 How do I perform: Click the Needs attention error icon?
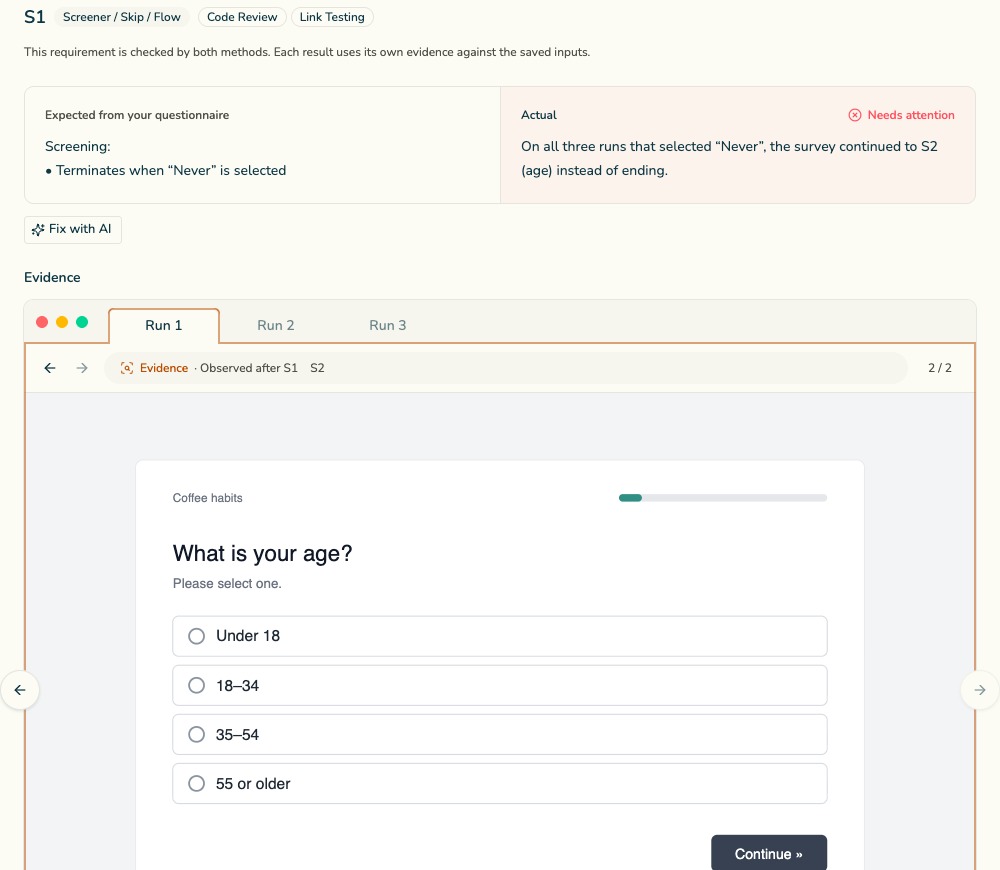tap(855, 115)
